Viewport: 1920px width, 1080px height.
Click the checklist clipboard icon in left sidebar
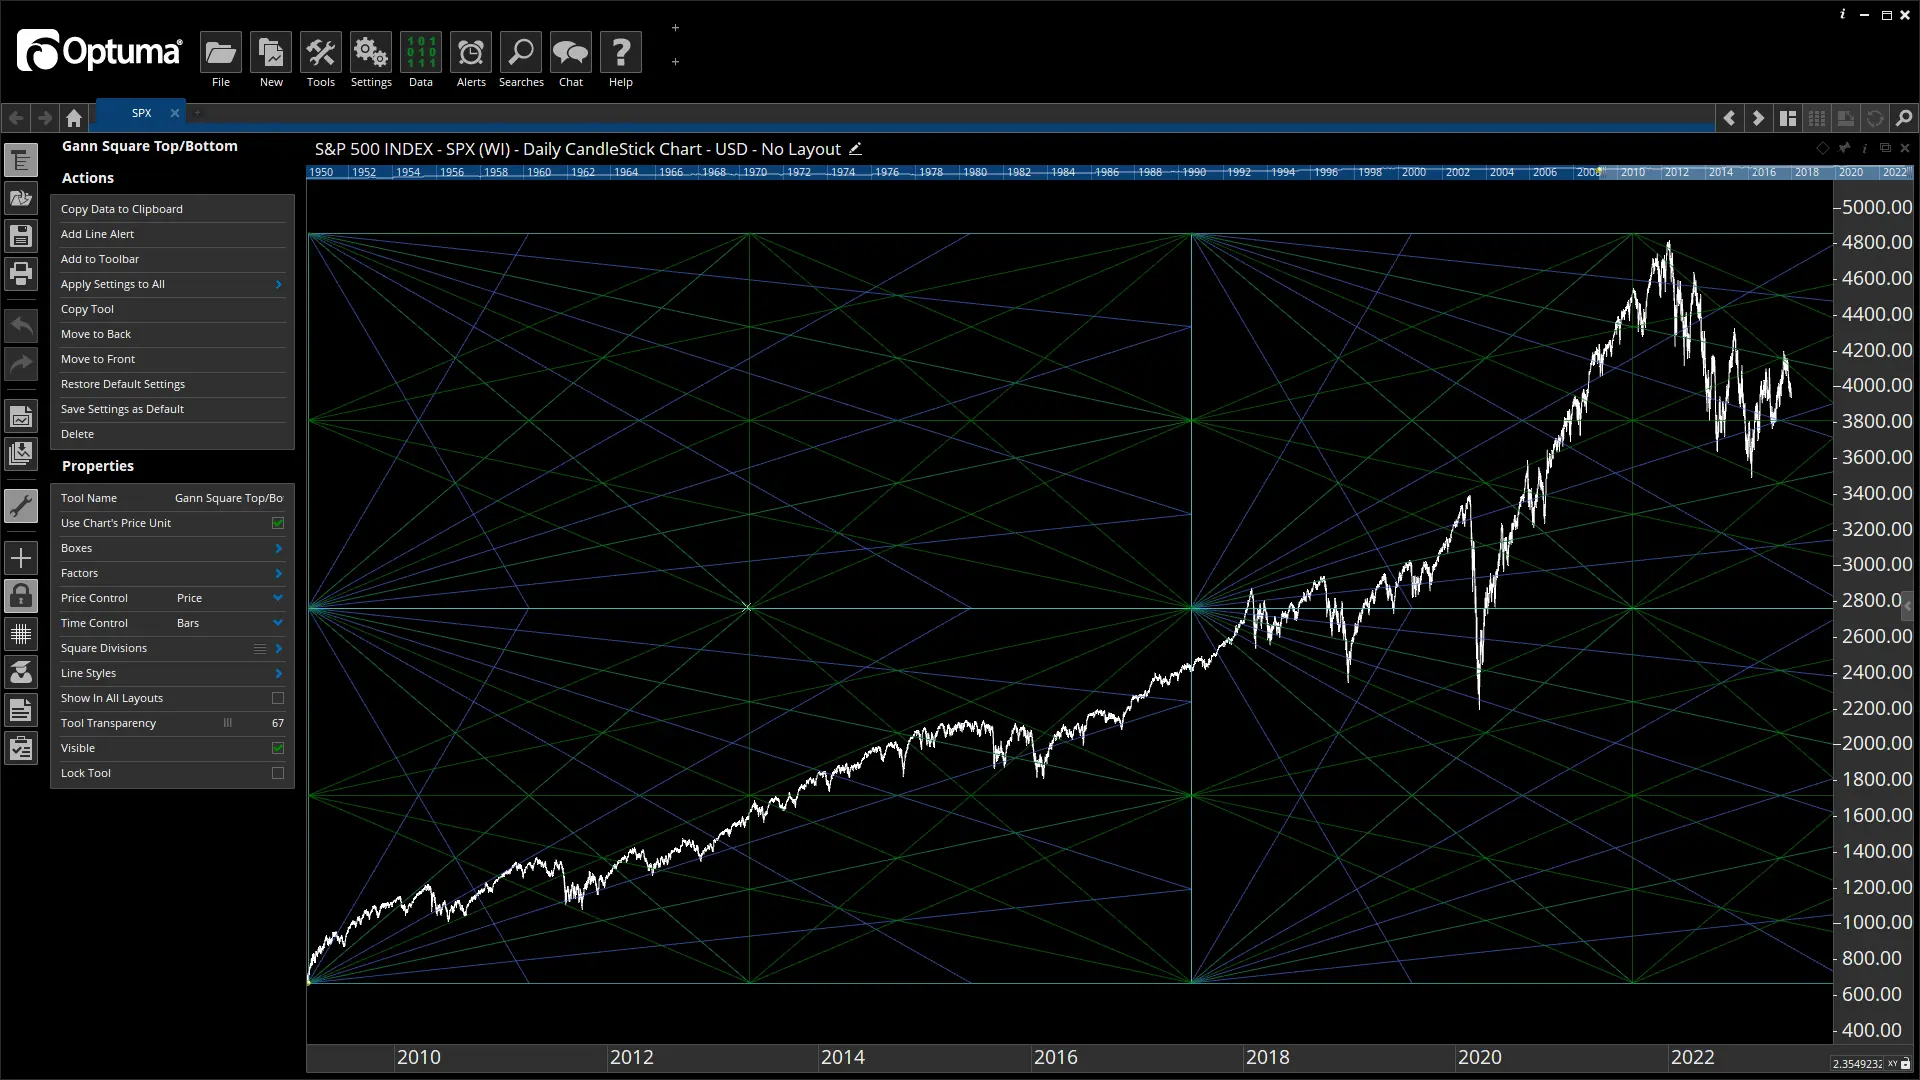click(21, 749)
